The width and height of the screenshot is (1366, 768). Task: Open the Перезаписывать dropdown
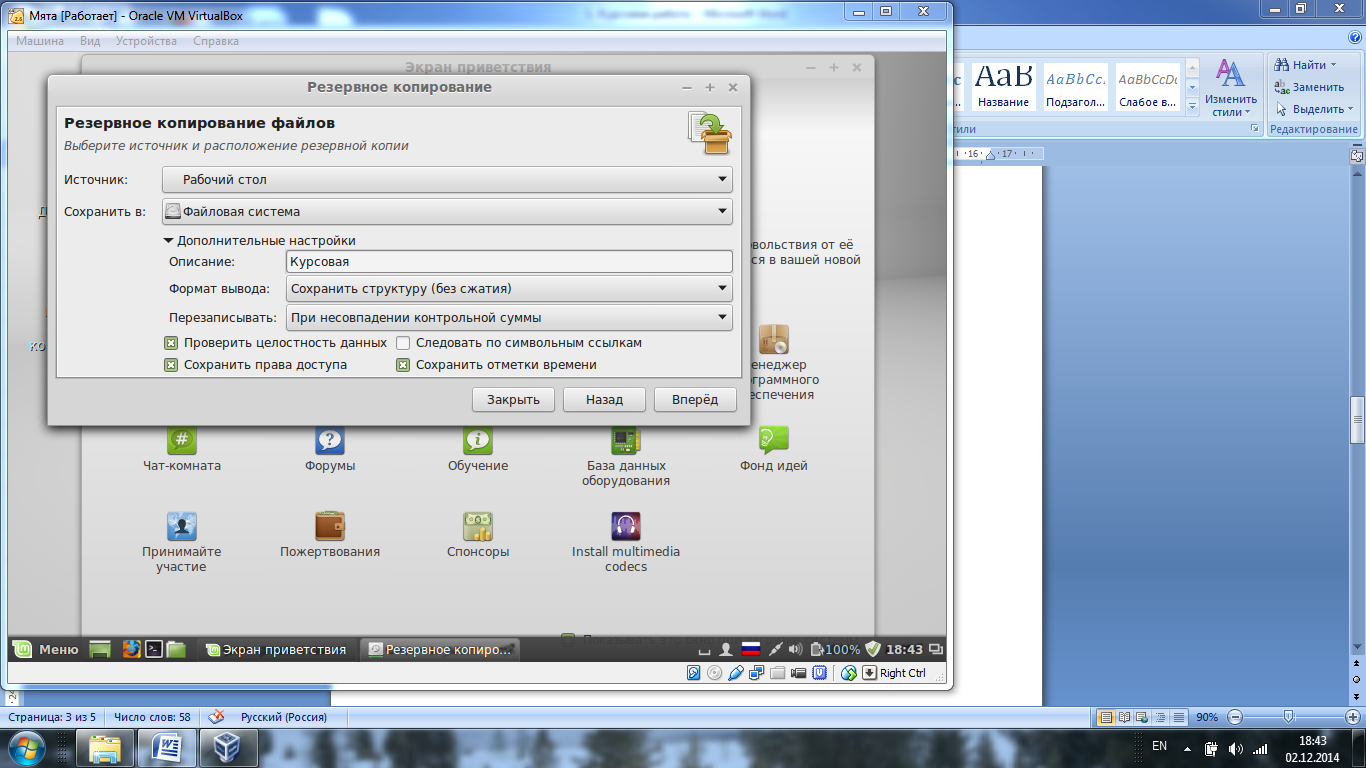click(x=509, y=318)
